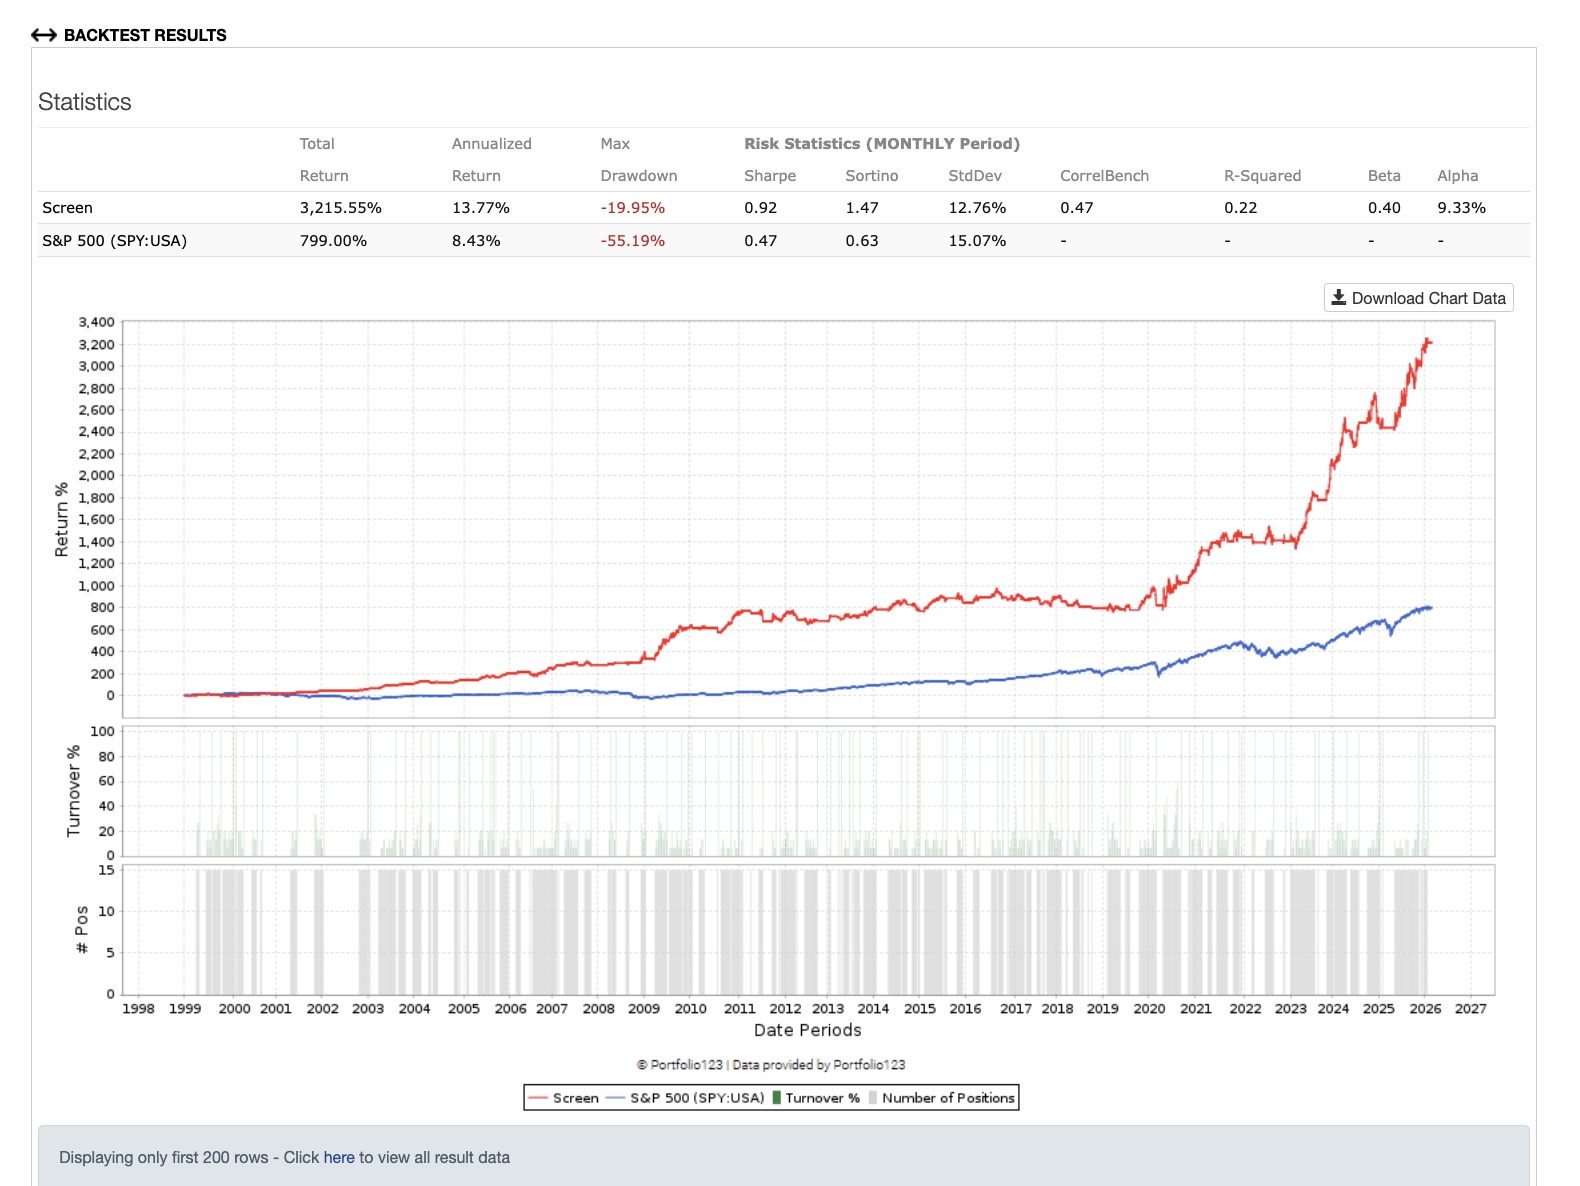Click the 'Beta' column header

(1384, 176)
